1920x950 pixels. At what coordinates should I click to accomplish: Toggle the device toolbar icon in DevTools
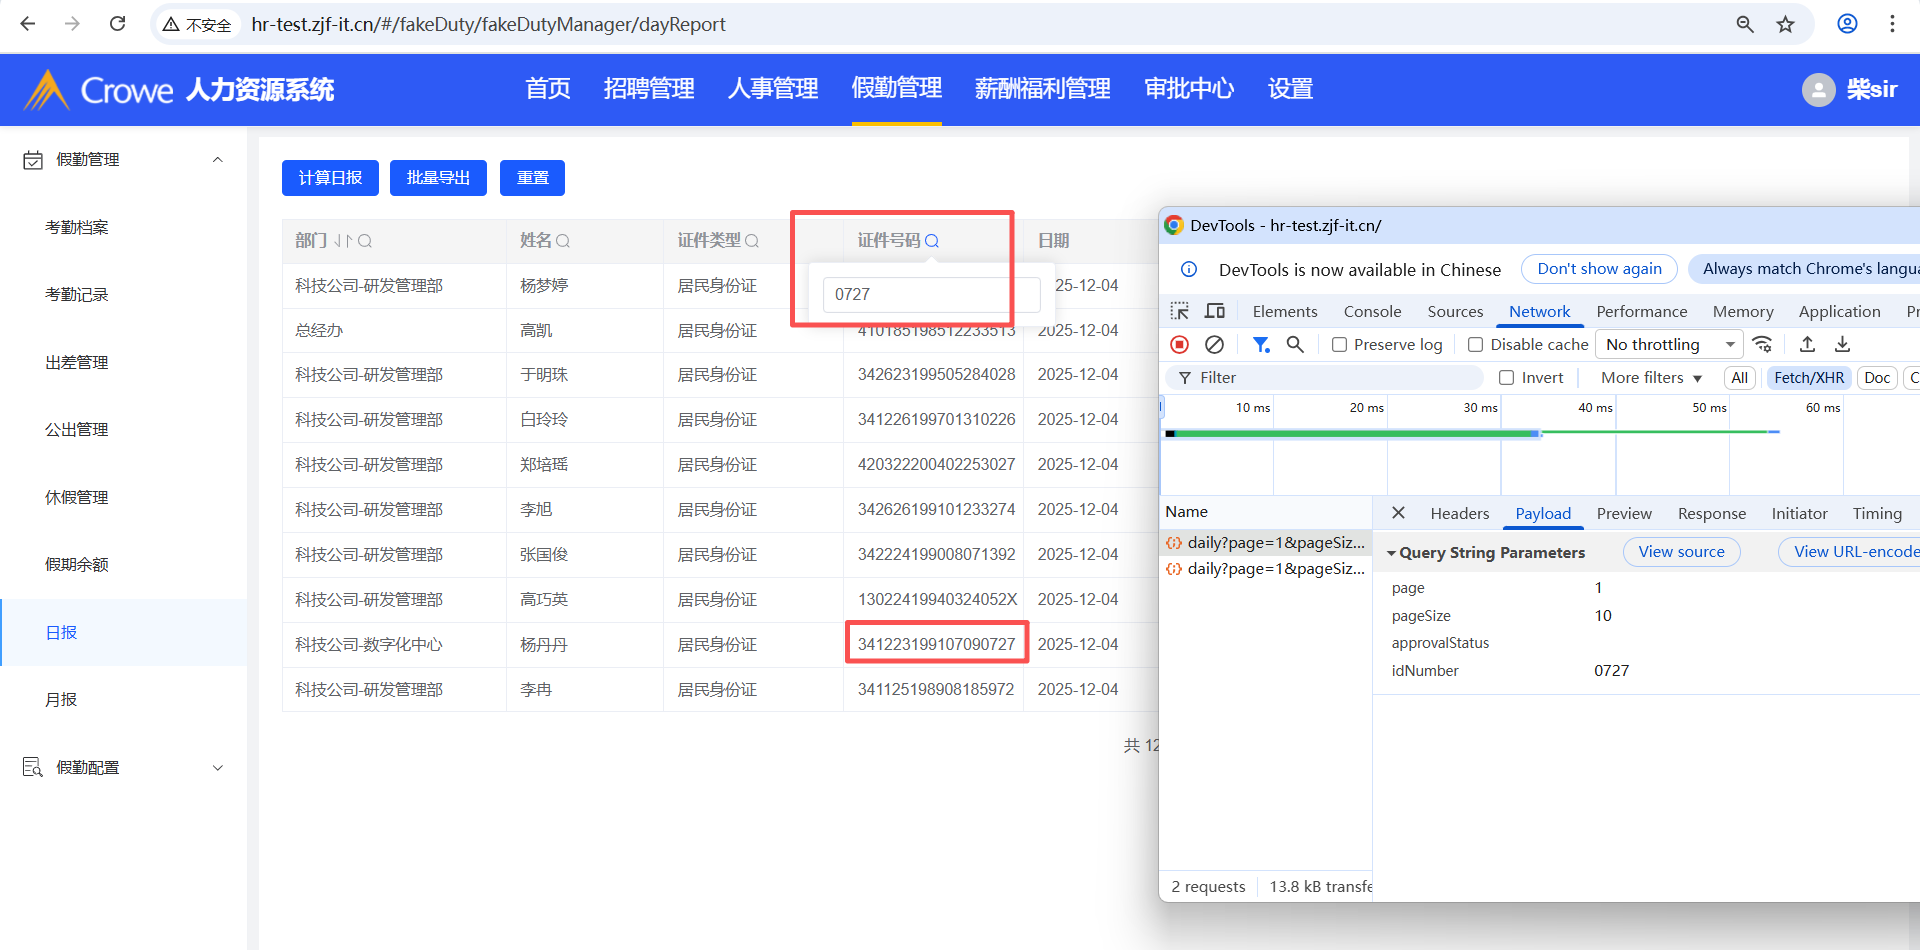[1215, 311]
